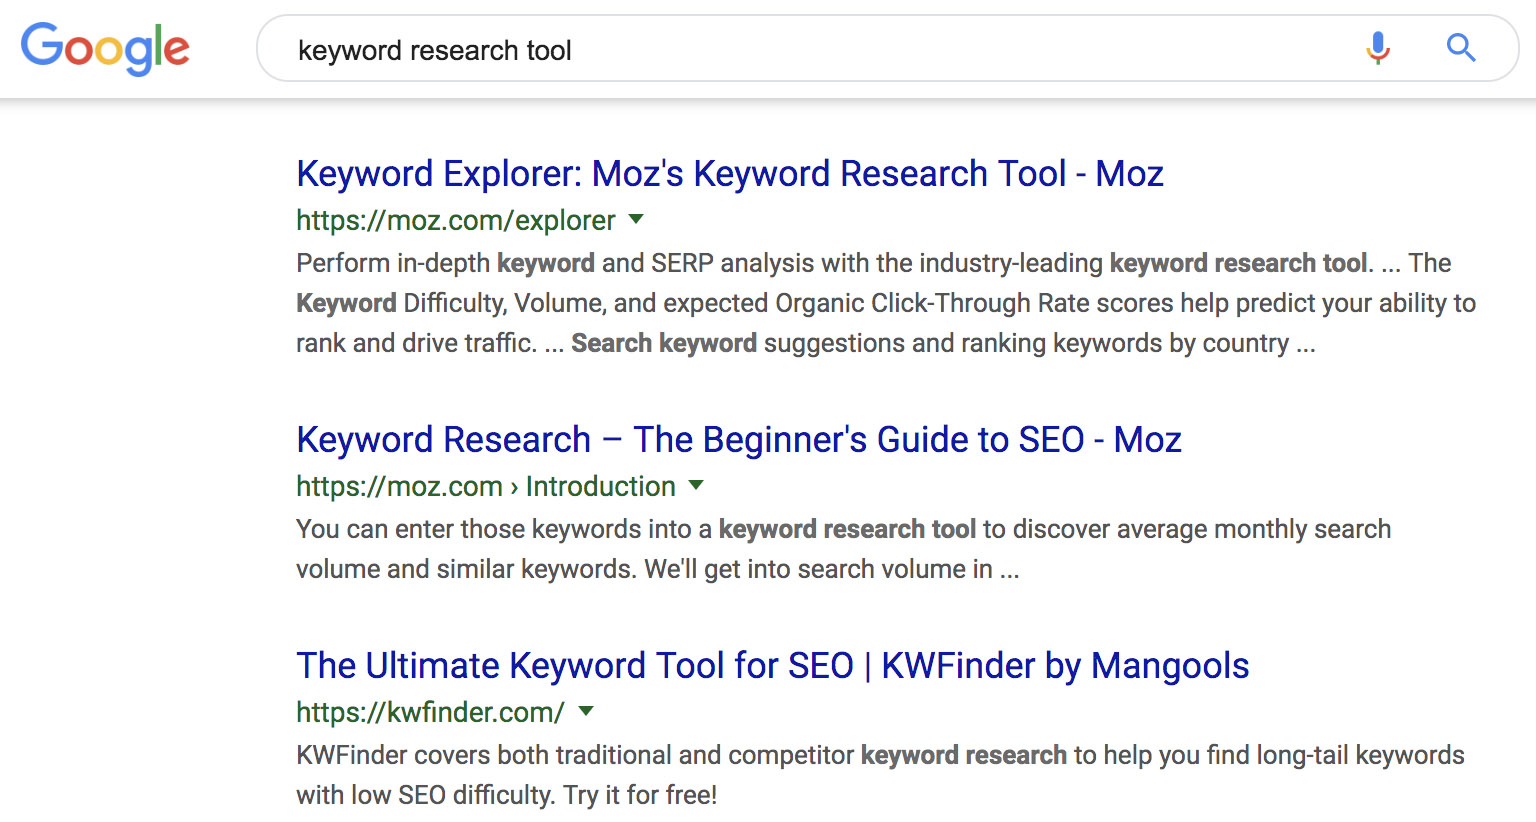Screen dimensions: 1536x822
Task: Click the blue search magnifier icon
Action: [x=1461, y=47]
